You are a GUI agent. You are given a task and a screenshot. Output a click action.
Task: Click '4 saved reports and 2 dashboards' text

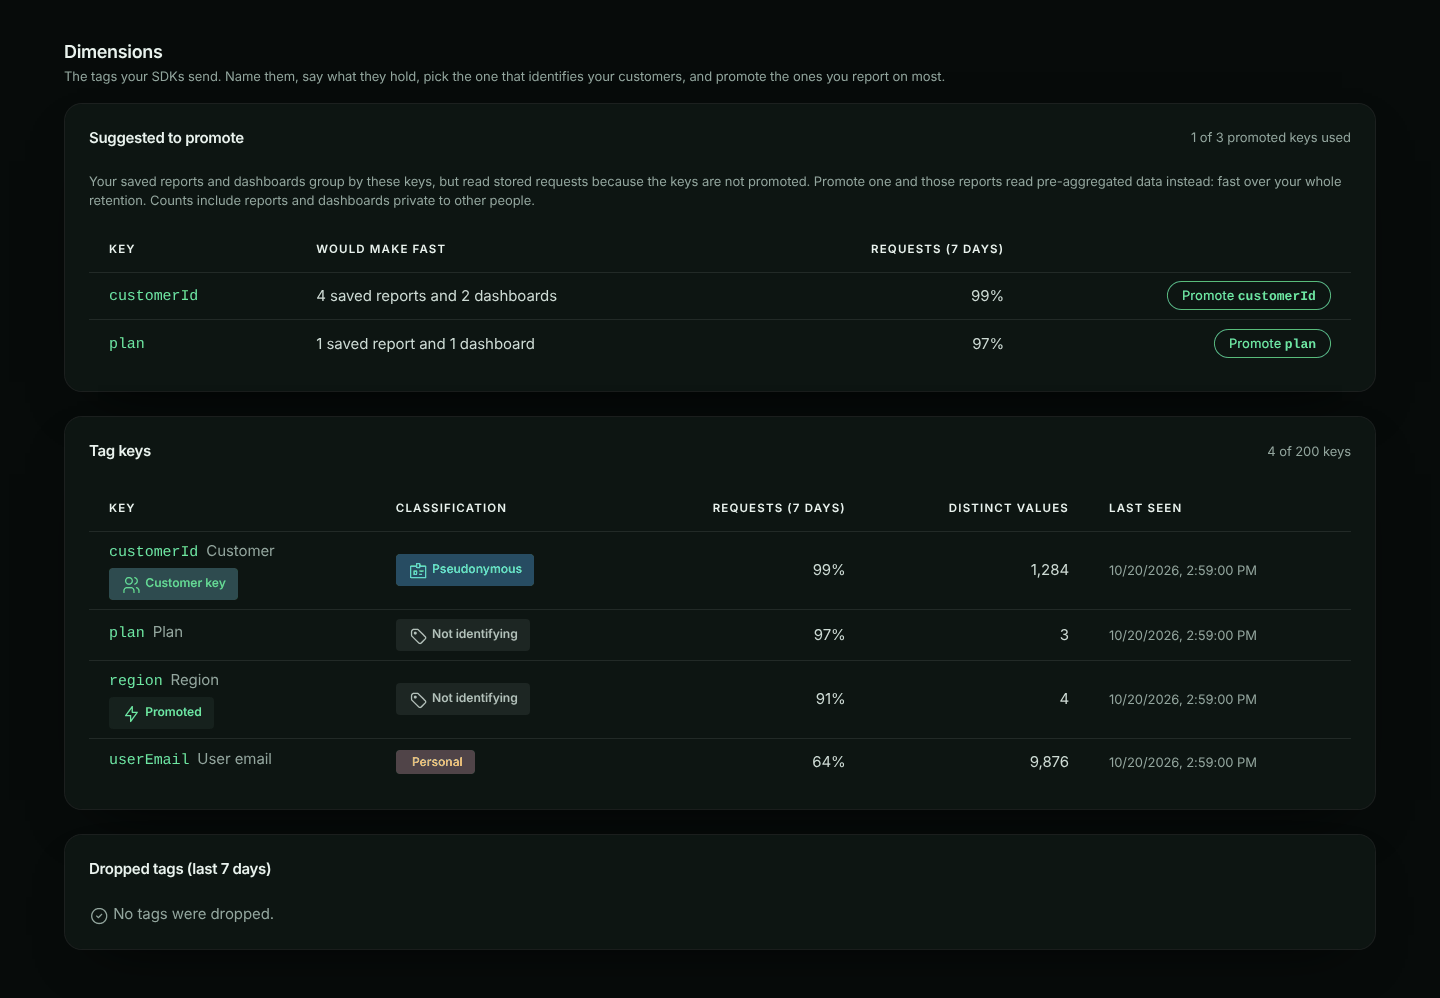[x=437, y=296]
